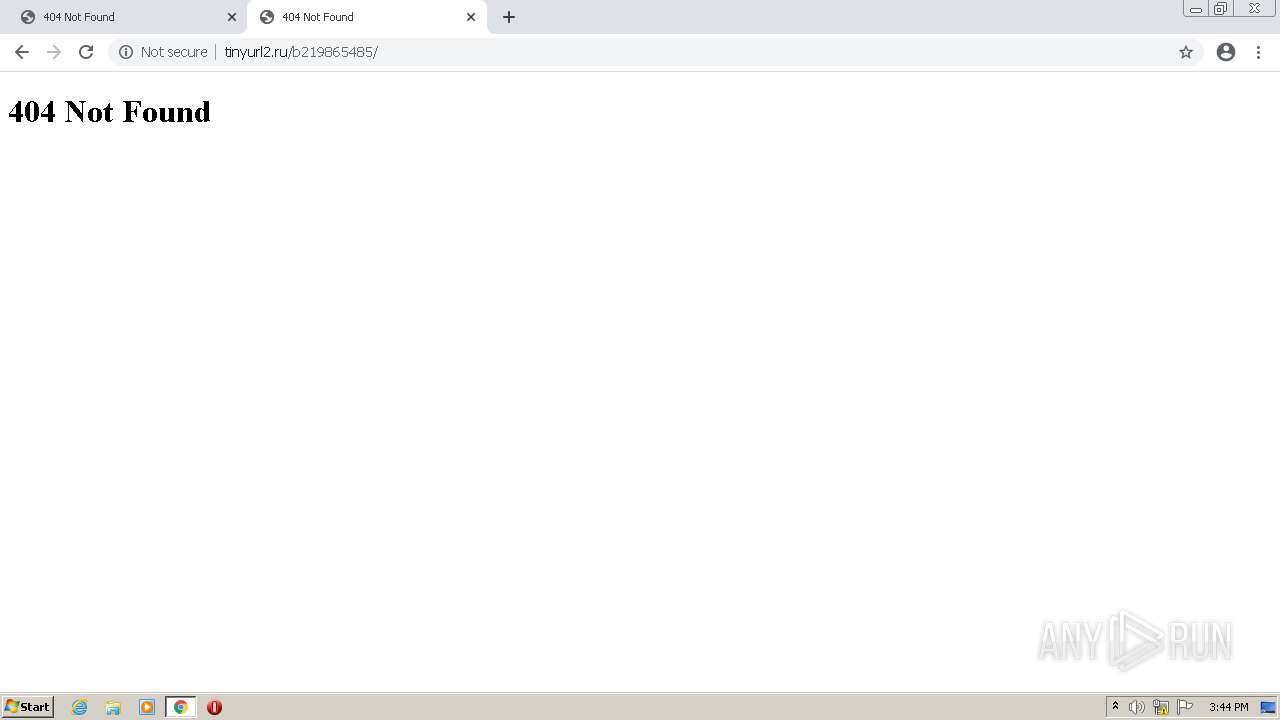The height and width of the screenshot is (720, 1280).
Task: View site information for Not secure
Action: point(126,52)
